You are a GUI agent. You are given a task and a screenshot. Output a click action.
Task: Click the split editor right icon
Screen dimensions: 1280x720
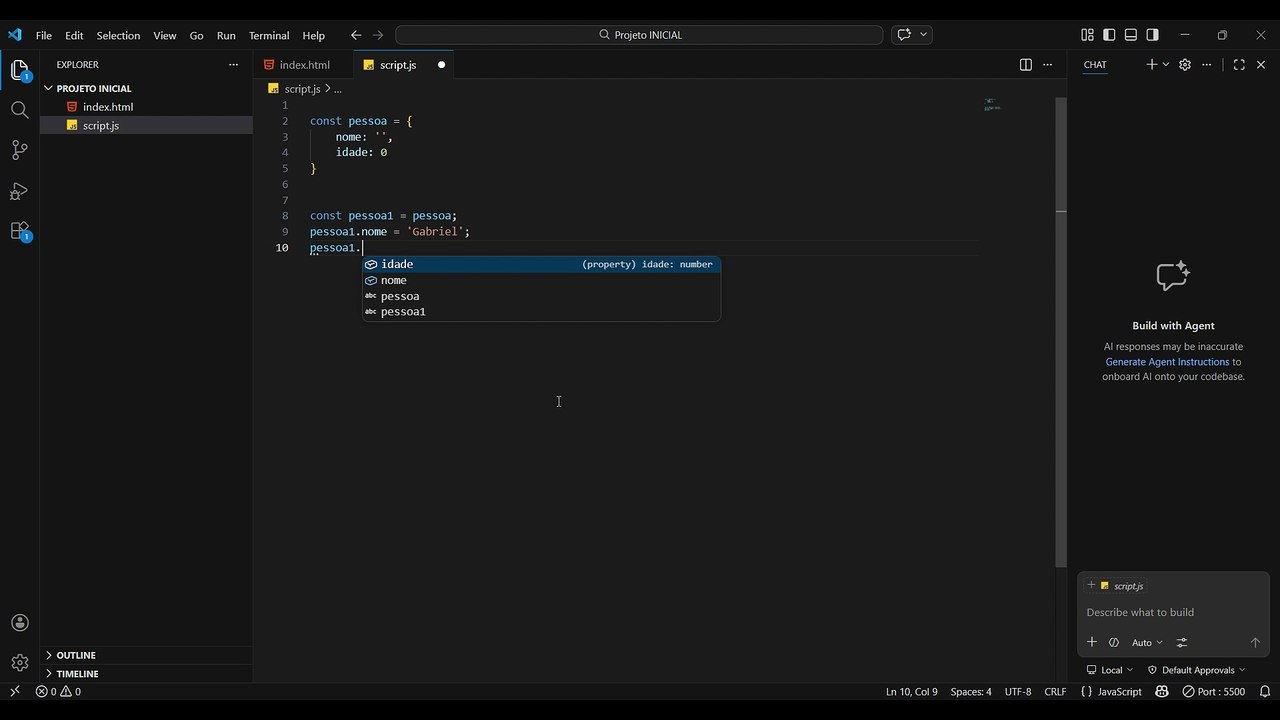pyautogui.click(x=1025, y=65)
